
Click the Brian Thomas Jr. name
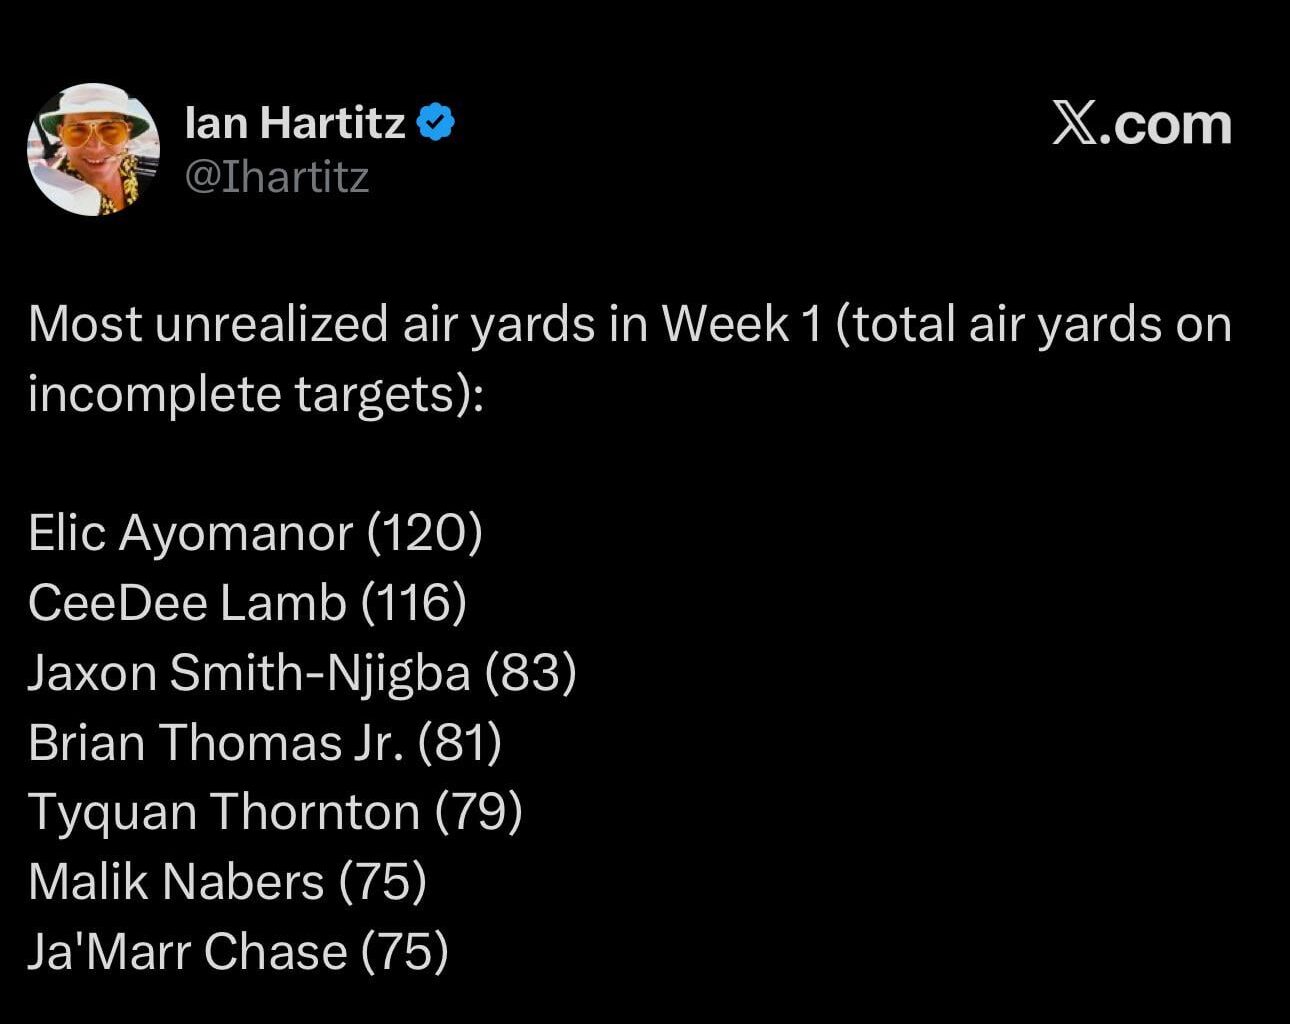point(216,742)
